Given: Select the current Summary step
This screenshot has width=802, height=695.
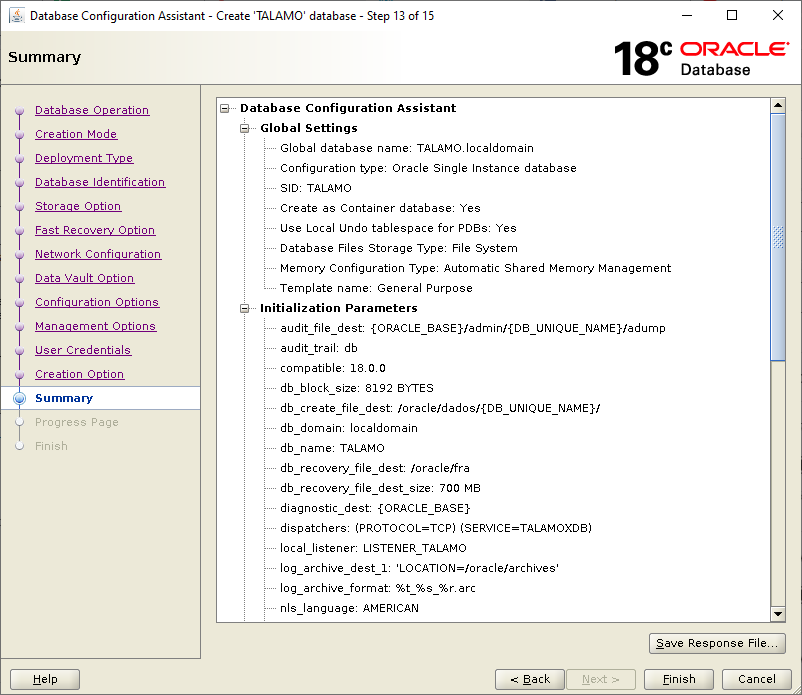Looking at the screenshot, I should click(64, 398).
